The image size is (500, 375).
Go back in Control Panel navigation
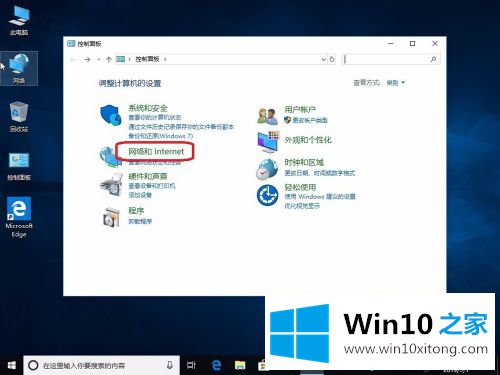[x=73, y=59]
